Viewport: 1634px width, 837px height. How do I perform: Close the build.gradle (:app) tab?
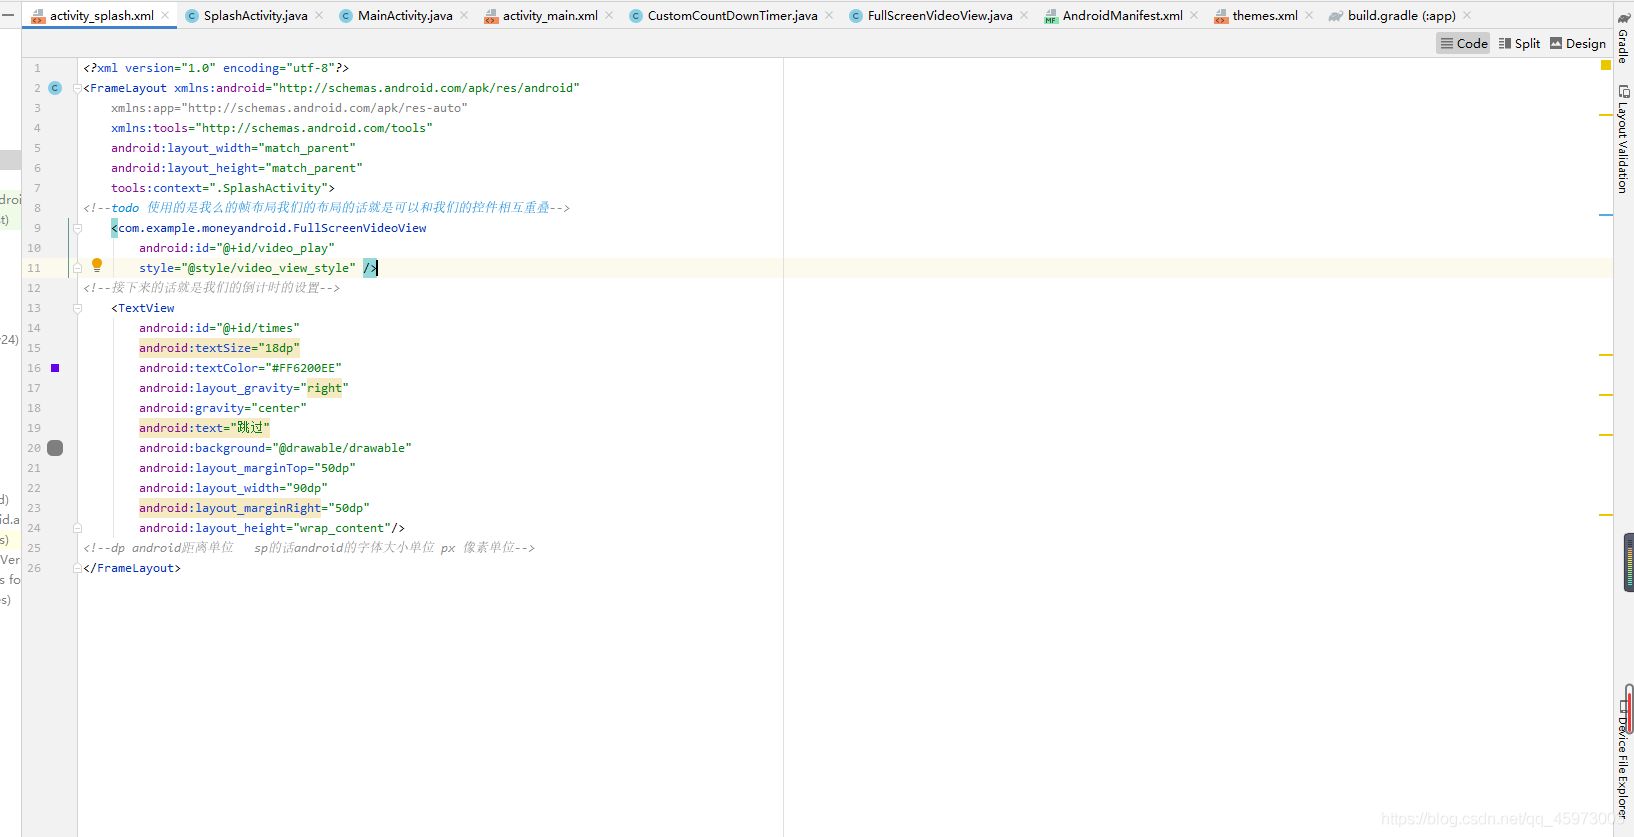(1467, 15)
